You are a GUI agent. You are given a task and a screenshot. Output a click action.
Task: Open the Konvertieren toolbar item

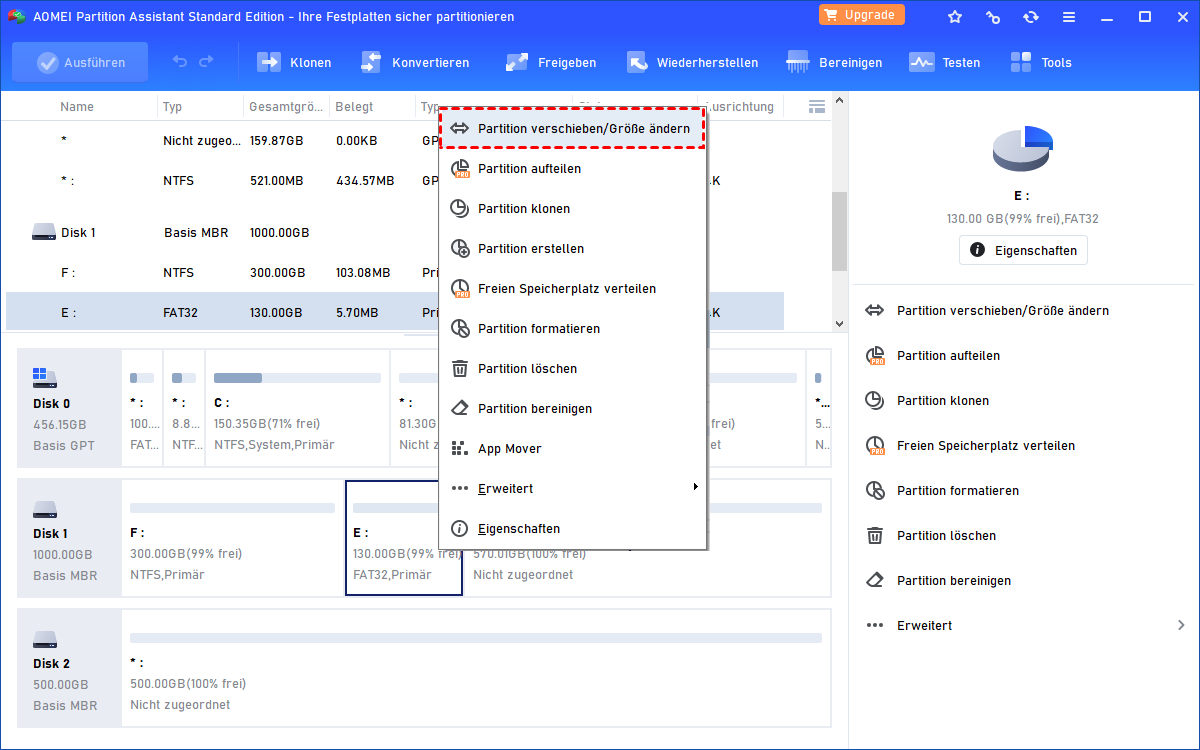tap(414, 62)
